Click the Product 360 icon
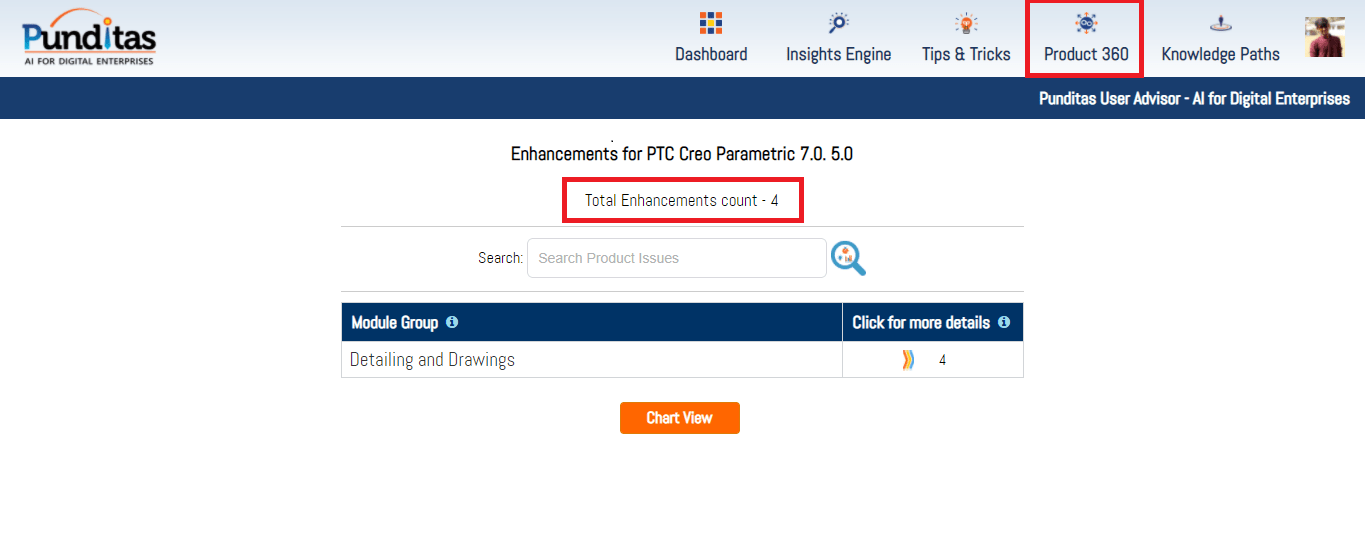The width and height of the screenshot is (1365, 557). coord(1086,23)
